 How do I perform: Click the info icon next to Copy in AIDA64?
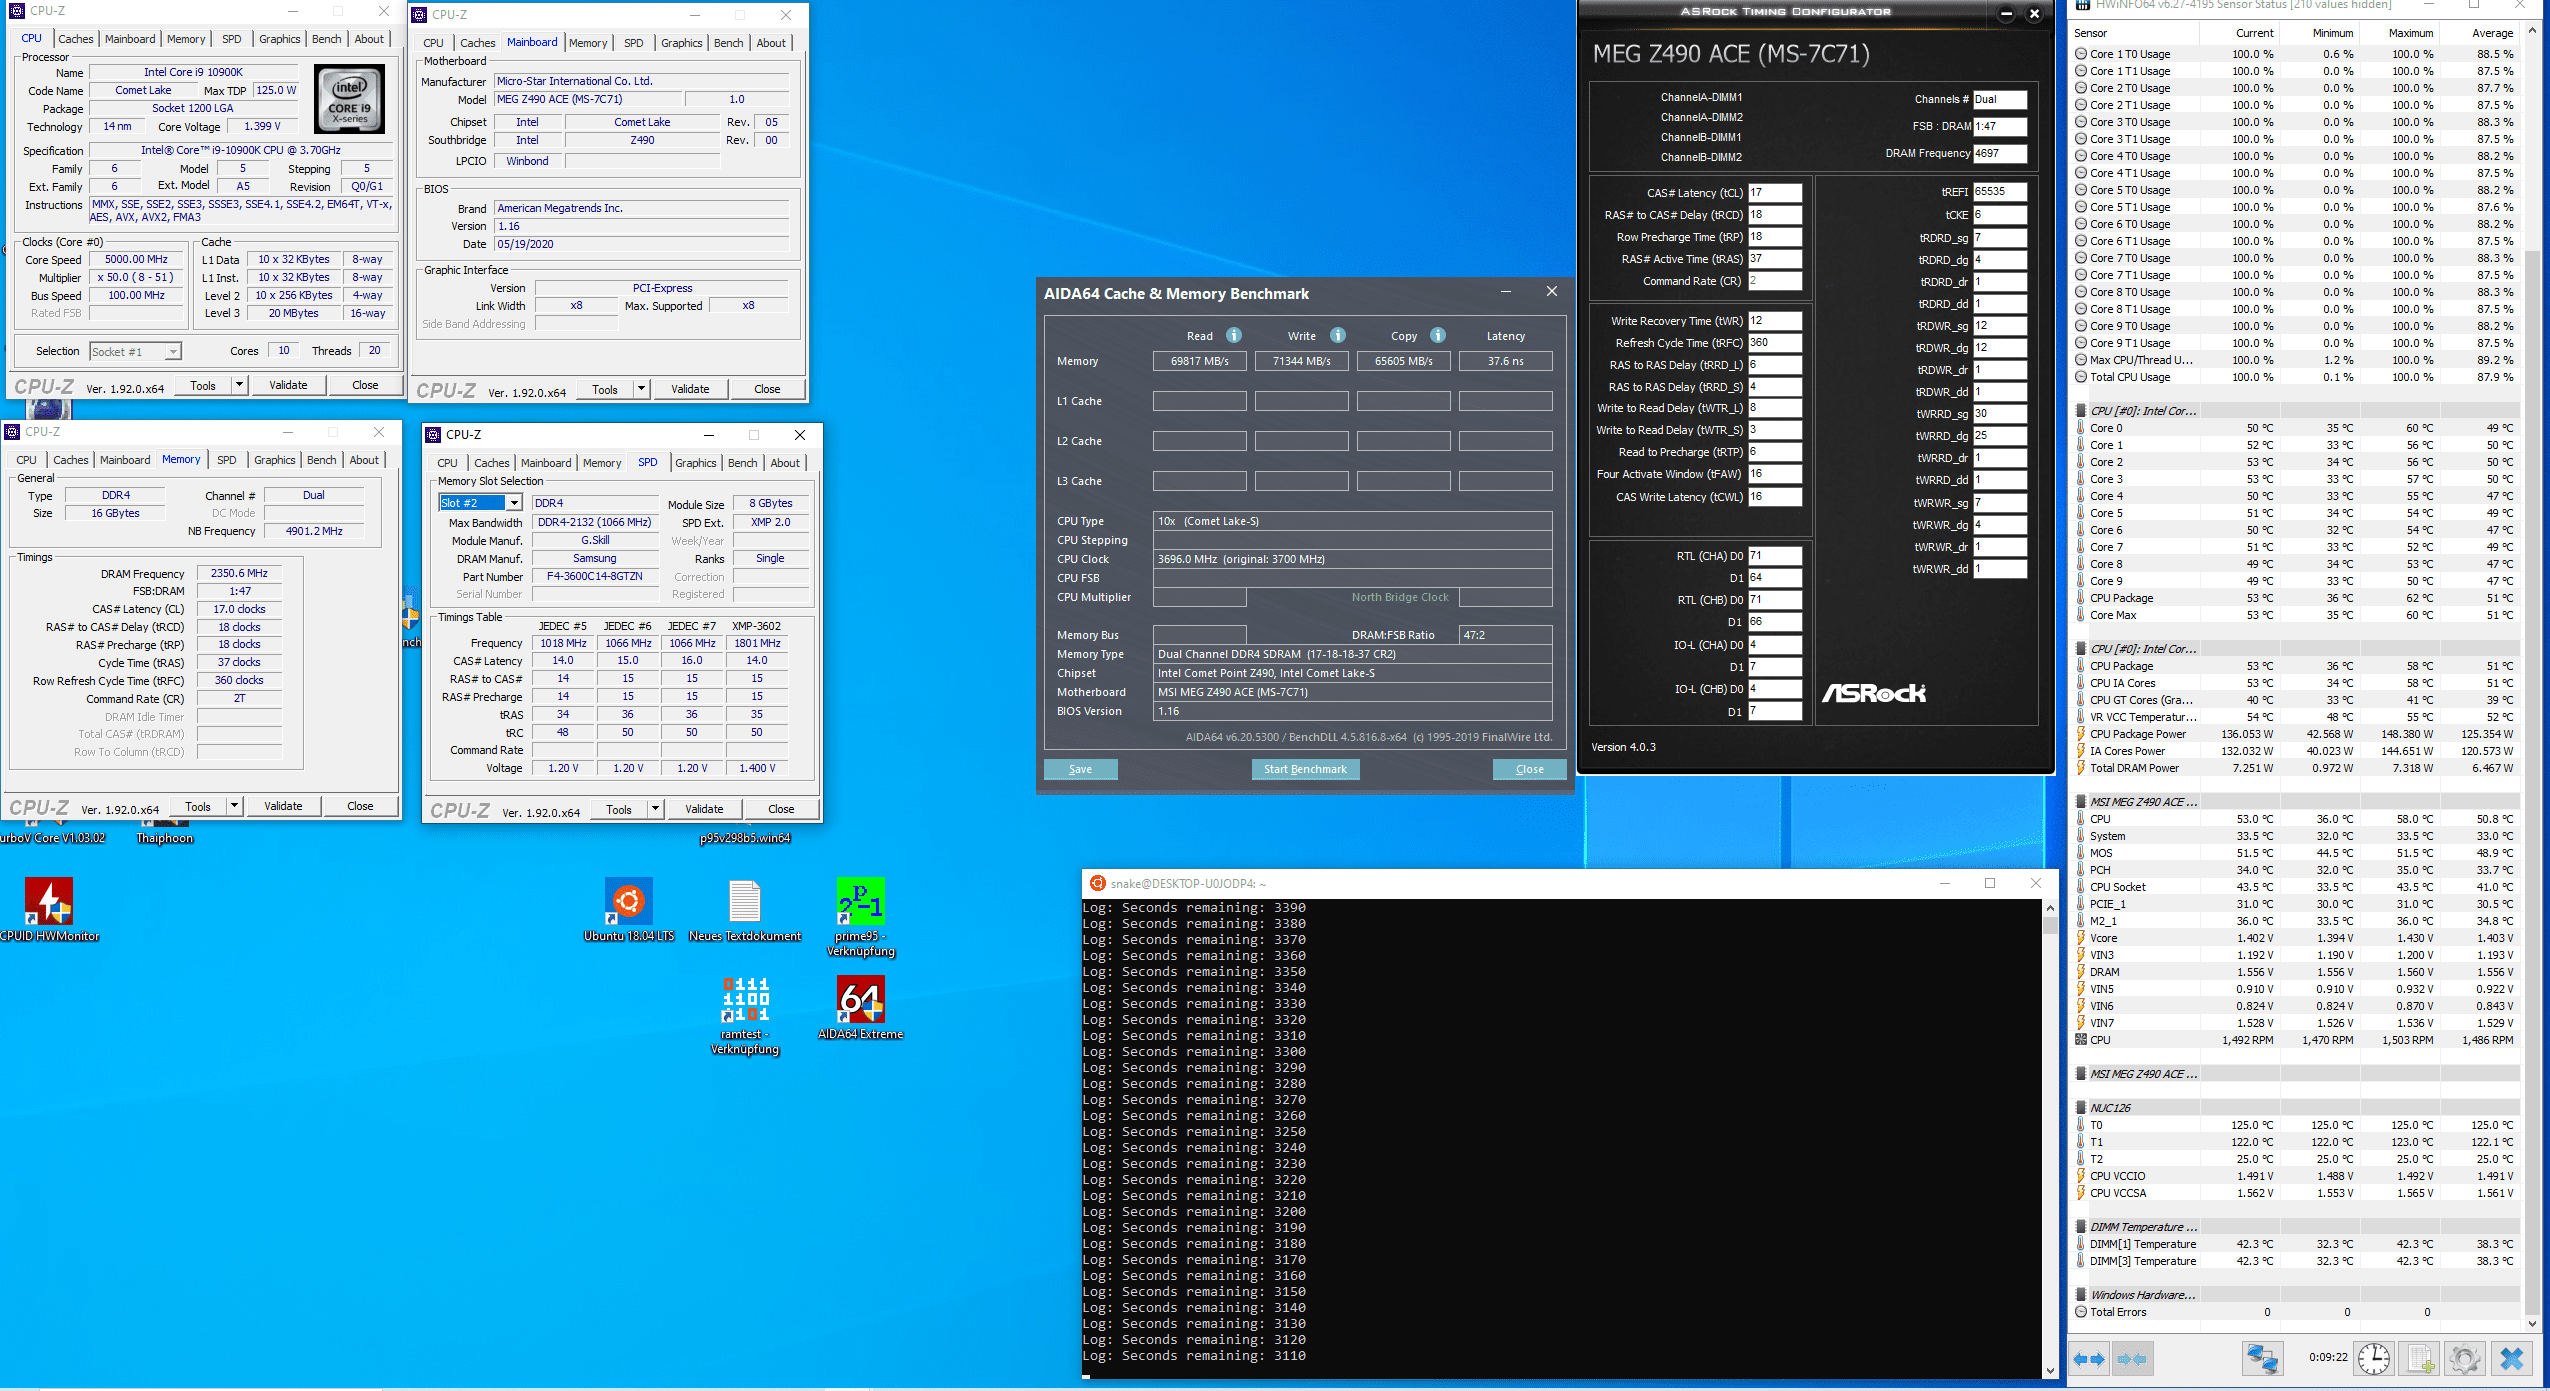pos(1438,335)
